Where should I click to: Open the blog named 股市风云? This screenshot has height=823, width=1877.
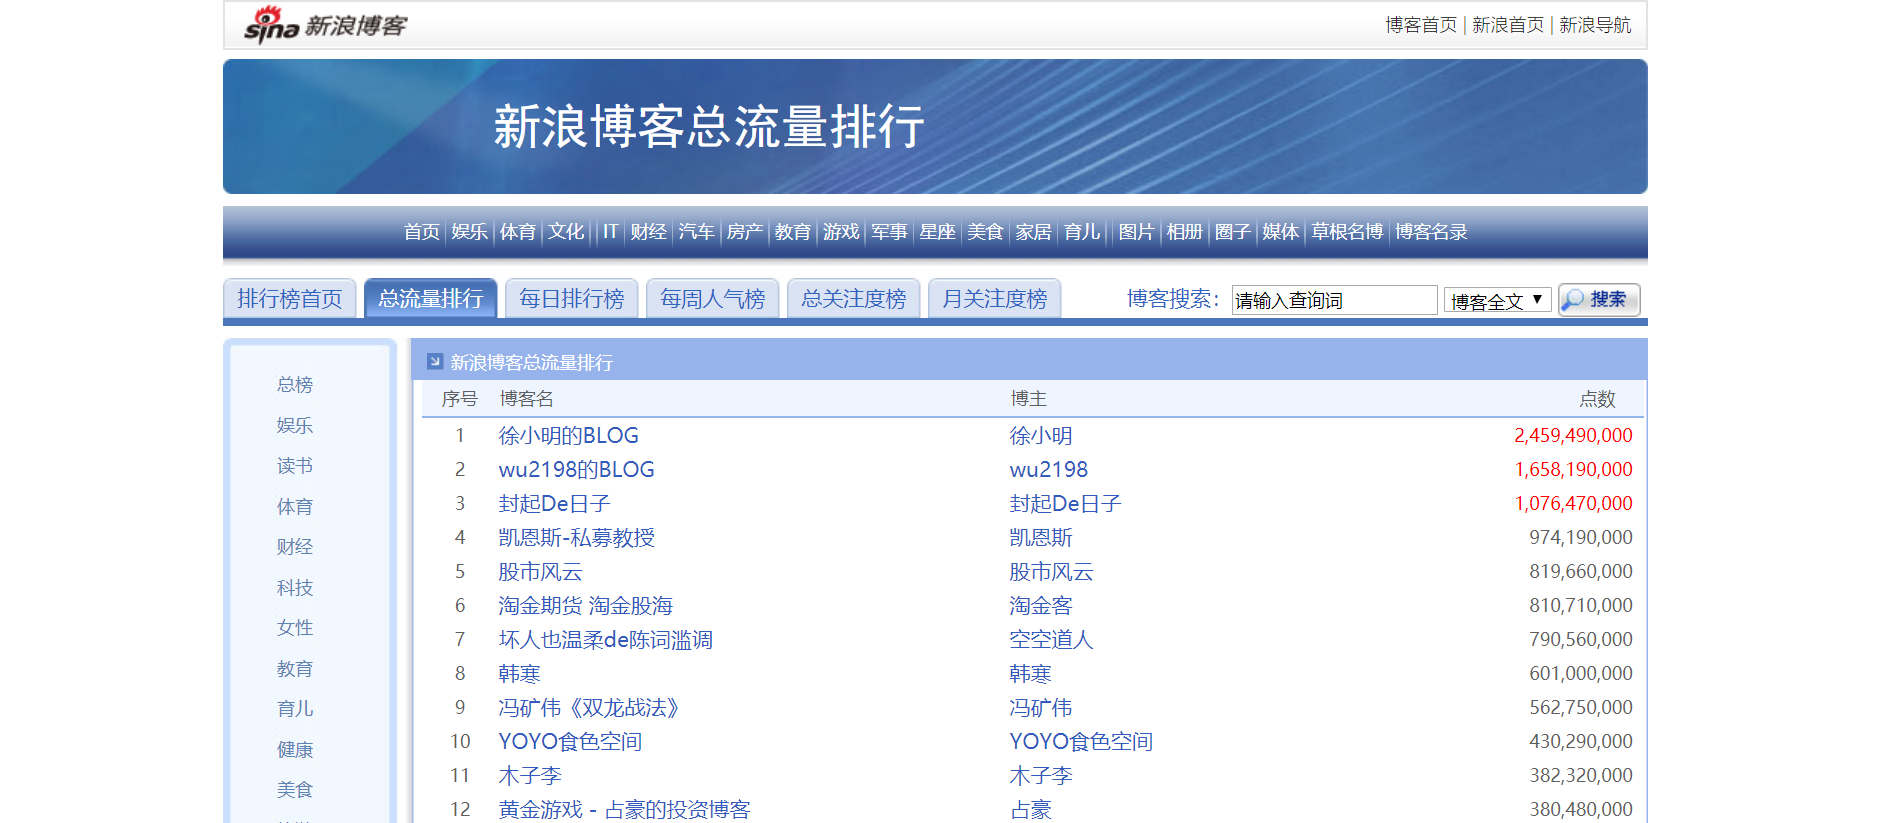point(540,572)
